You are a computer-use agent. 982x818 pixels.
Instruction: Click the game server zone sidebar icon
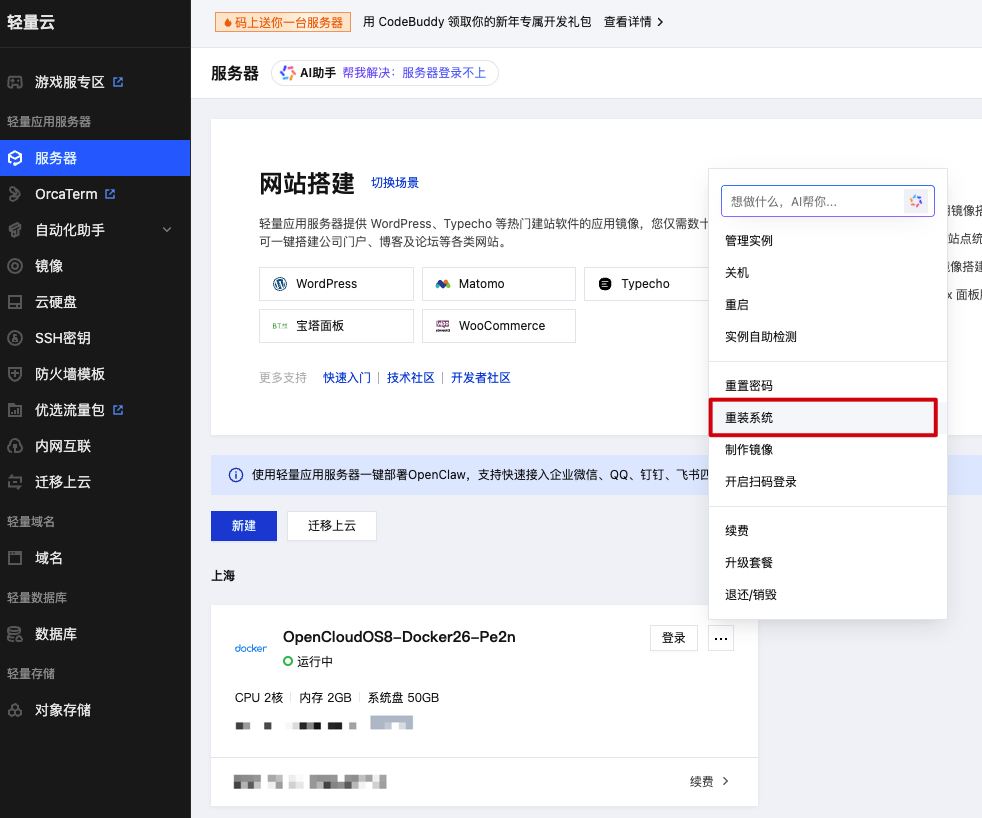coord(15,82)
